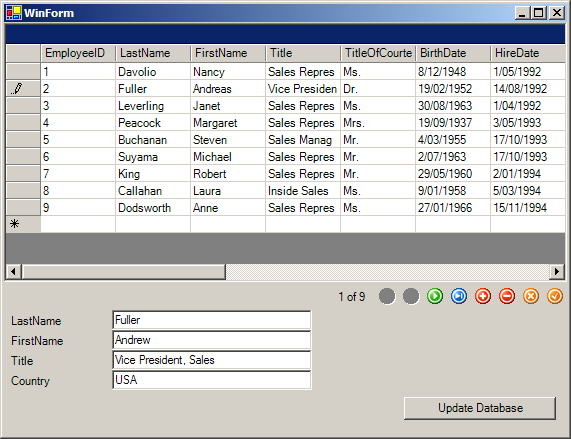Delete record with red minus button

coord(507,296)
